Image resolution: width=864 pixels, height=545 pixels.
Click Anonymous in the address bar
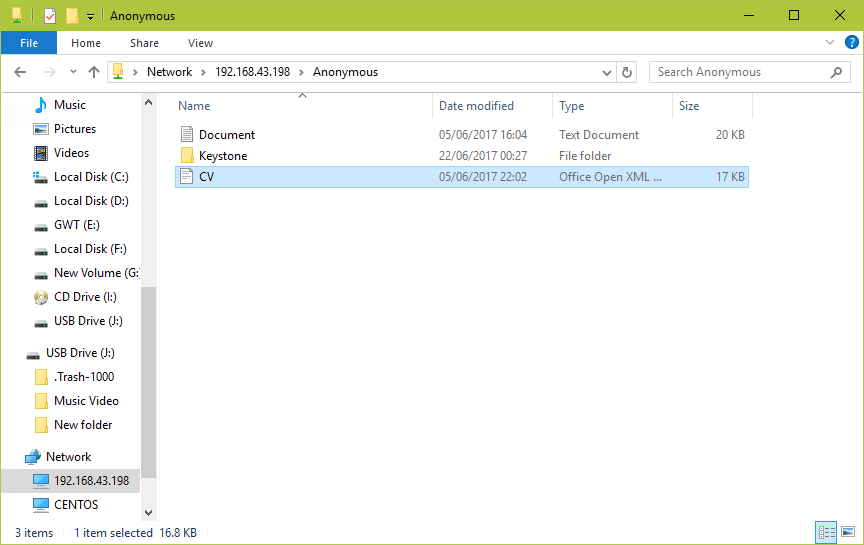[345, 72]
